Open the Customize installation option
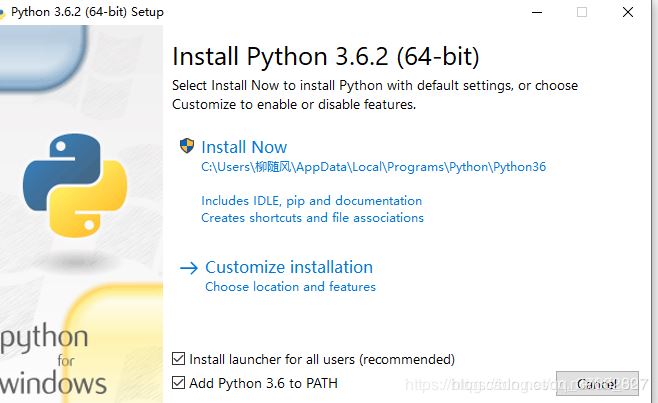 click(288, 267)
